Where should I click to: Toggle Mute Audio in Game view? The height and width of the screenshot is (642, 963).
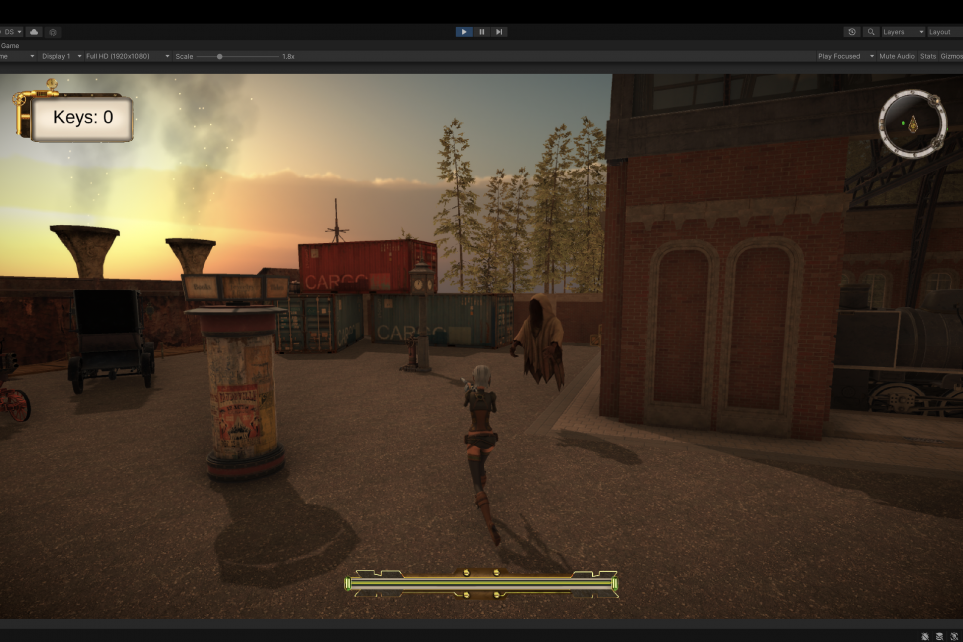click(896, 56)
